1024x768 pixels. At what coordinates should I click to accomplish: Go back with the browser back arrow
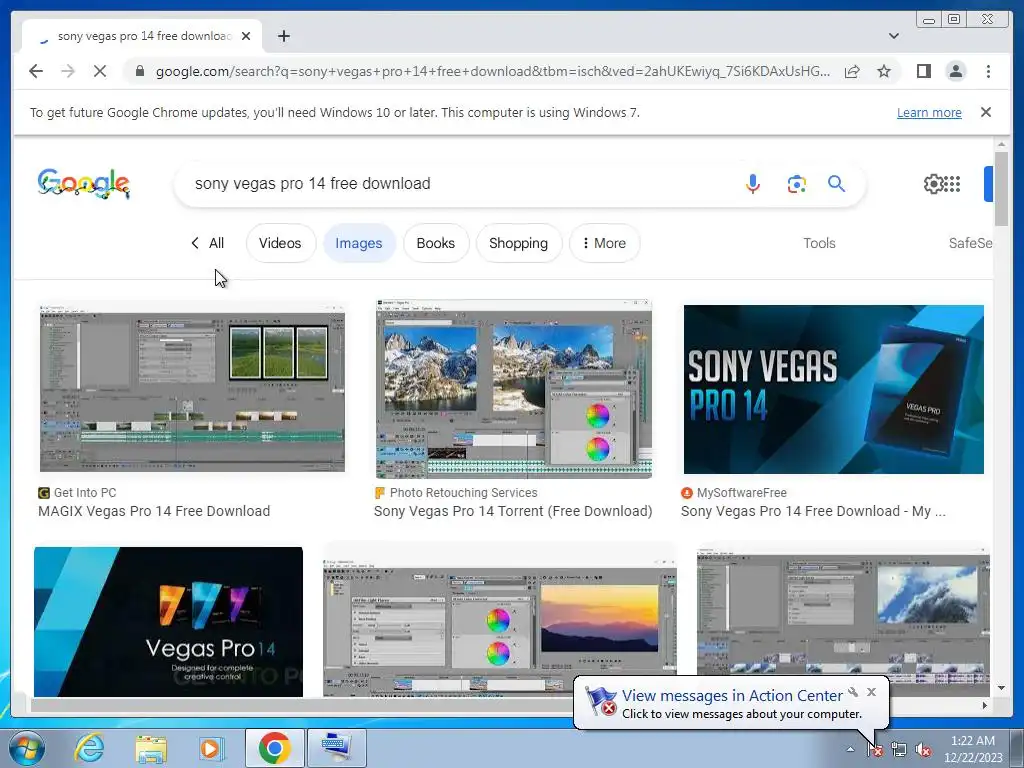[36, 71]
